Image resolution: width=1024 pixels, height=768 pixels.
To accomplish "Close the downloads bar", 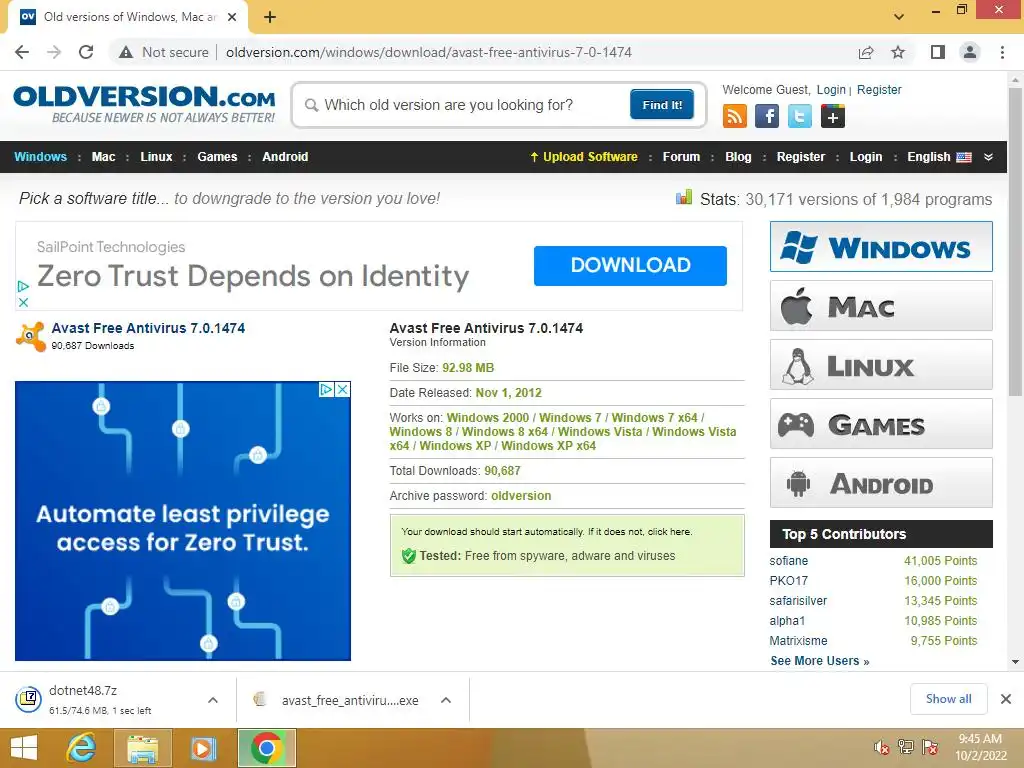I will (1006, 699).
